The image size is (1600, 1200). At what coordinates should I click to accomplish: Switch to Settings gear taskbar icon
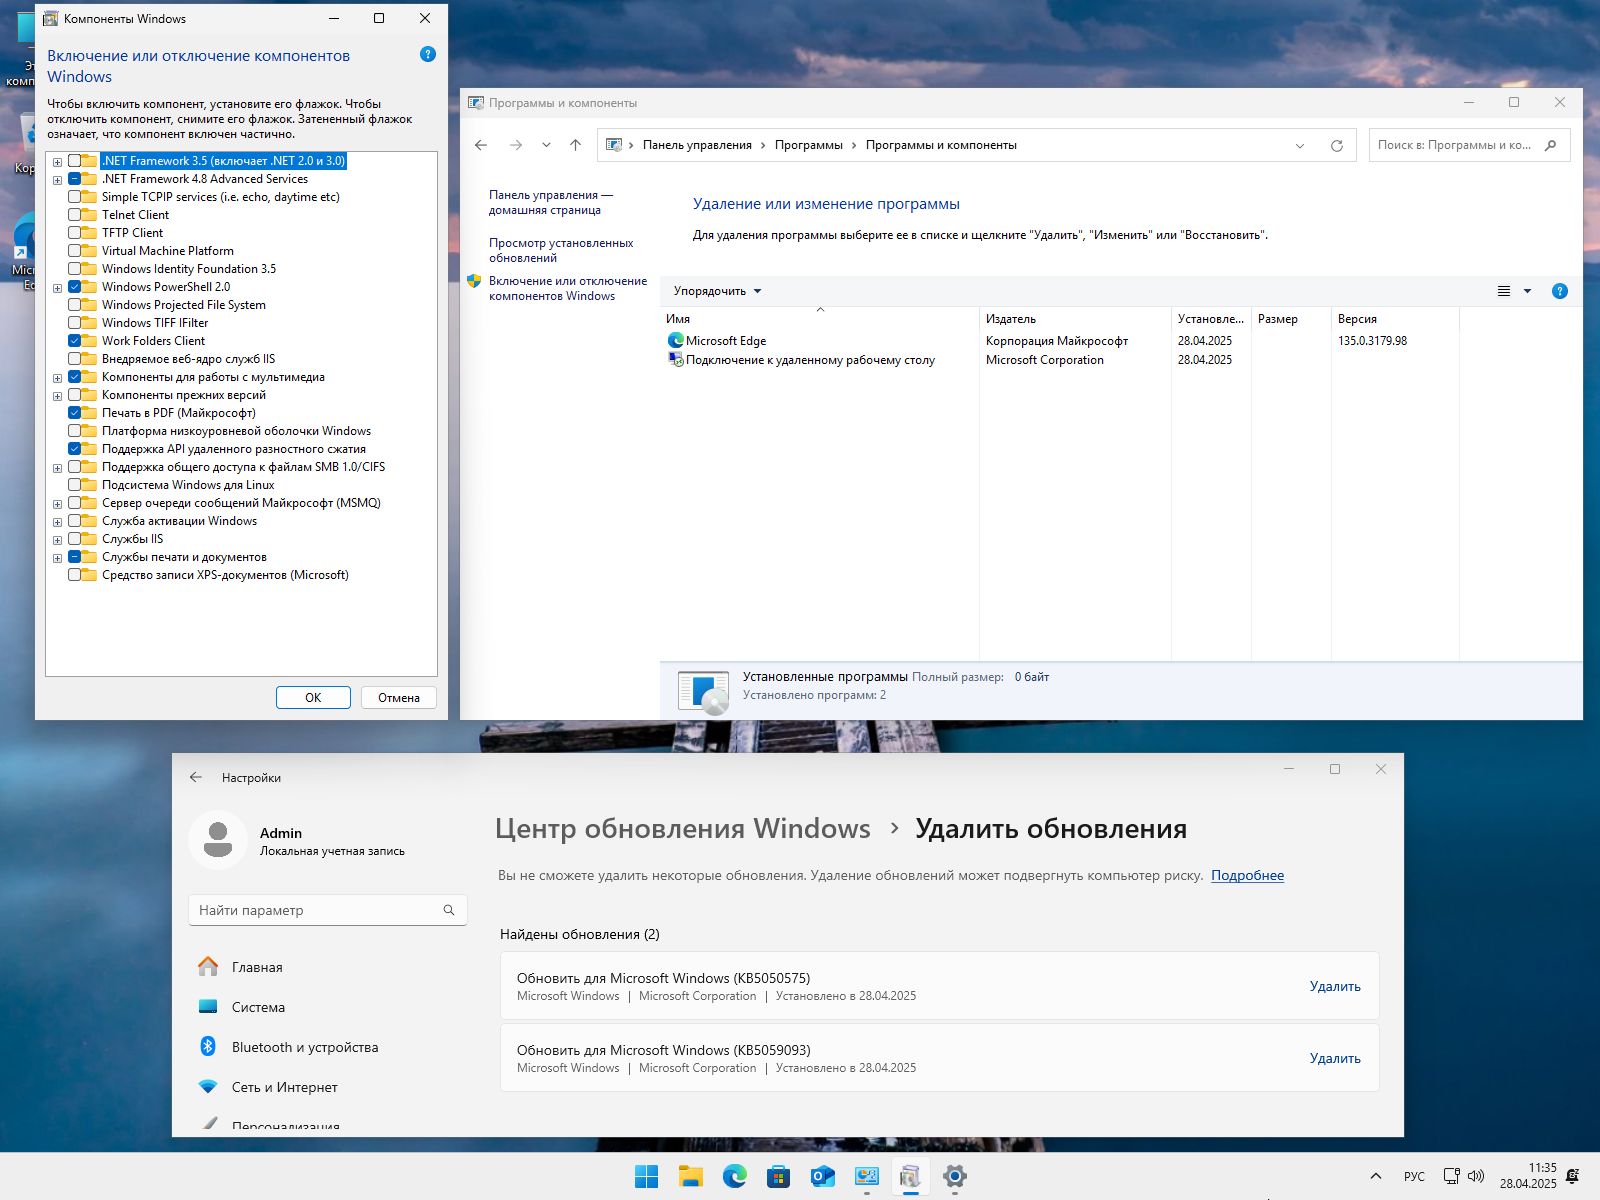[954, 1176]
